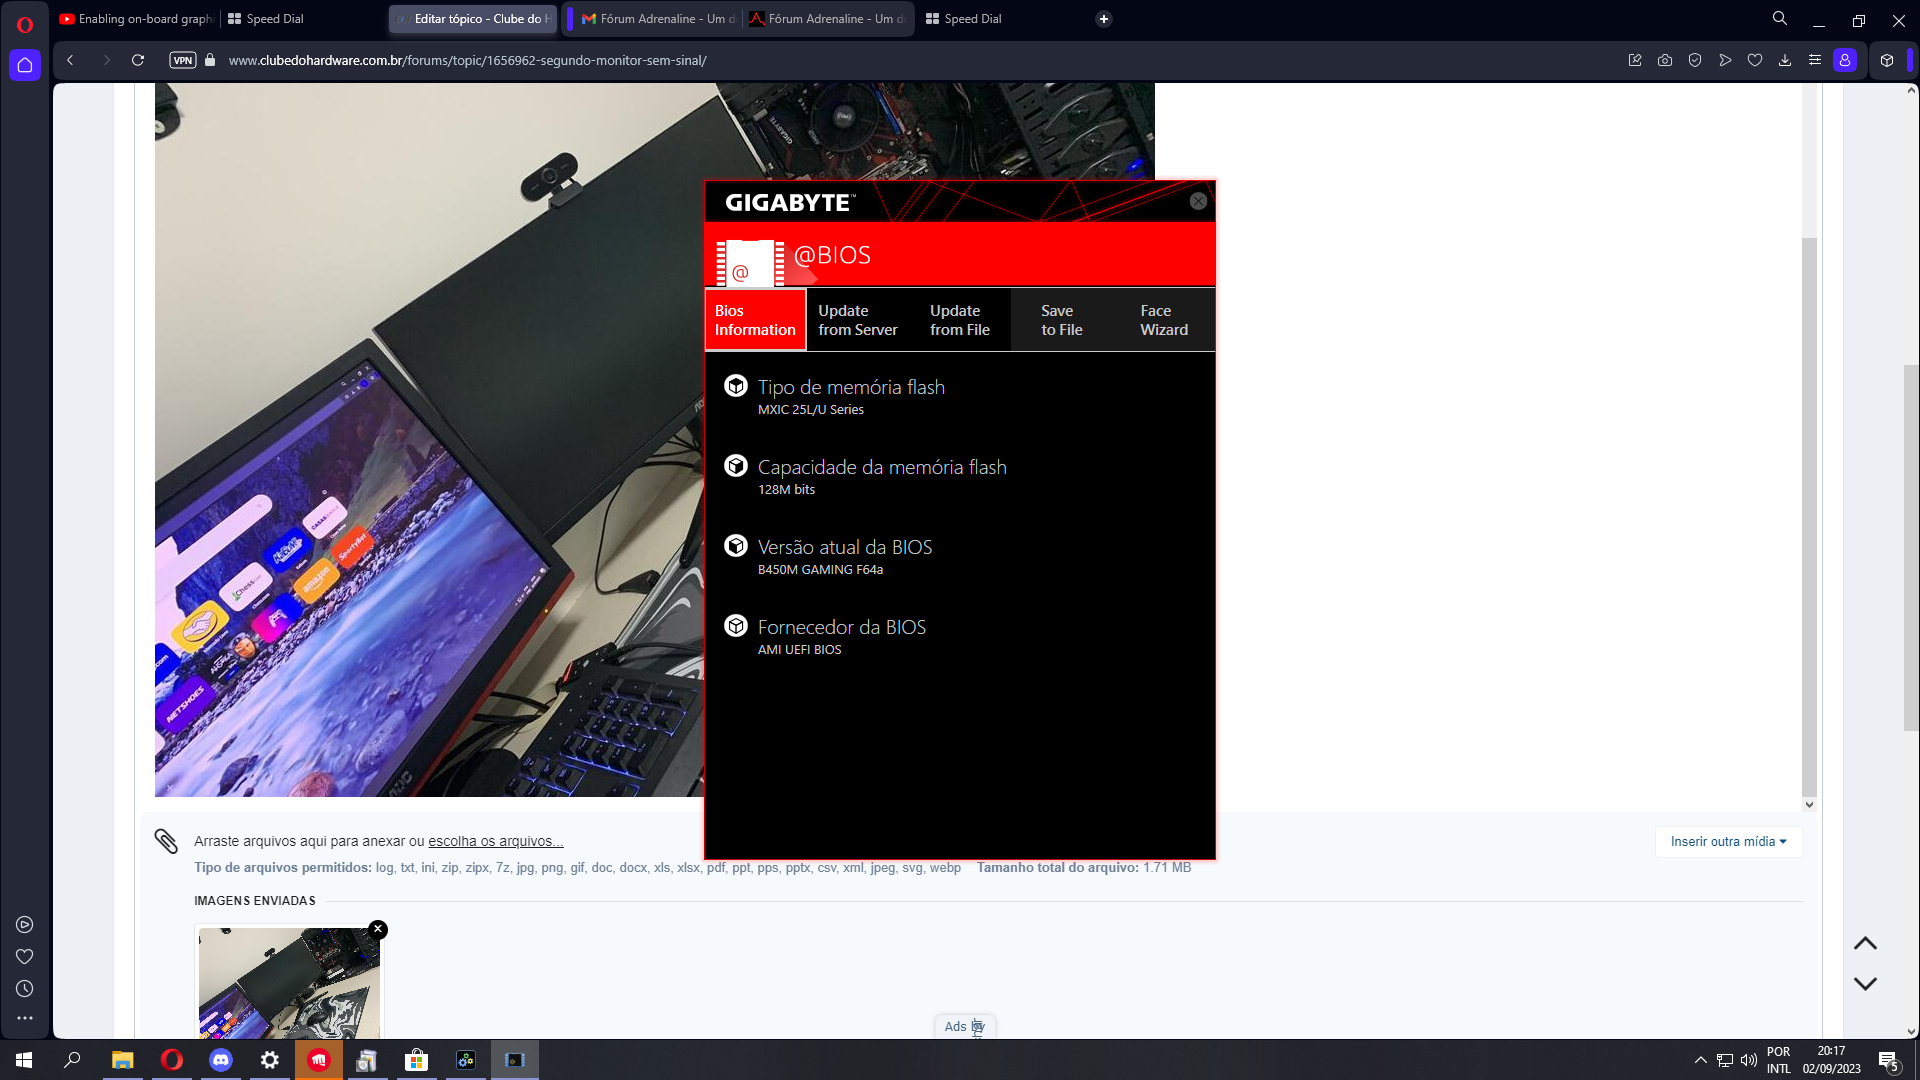This screenshot has height=1080, width=1920.
Task: Switch to the Gmail Fórum Adrenaline tab
Action: (x=658, y=19)
